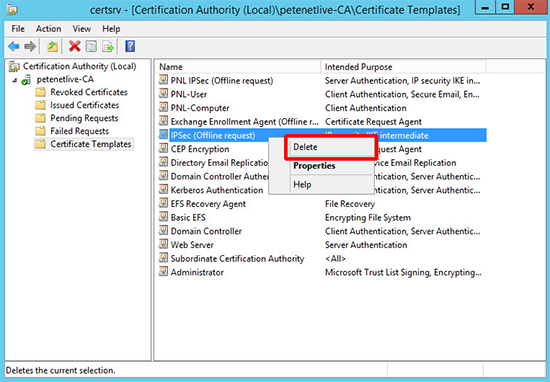This screenshot has height=382, width=550.
Task: Open the View menu
Action: point(81,29)
